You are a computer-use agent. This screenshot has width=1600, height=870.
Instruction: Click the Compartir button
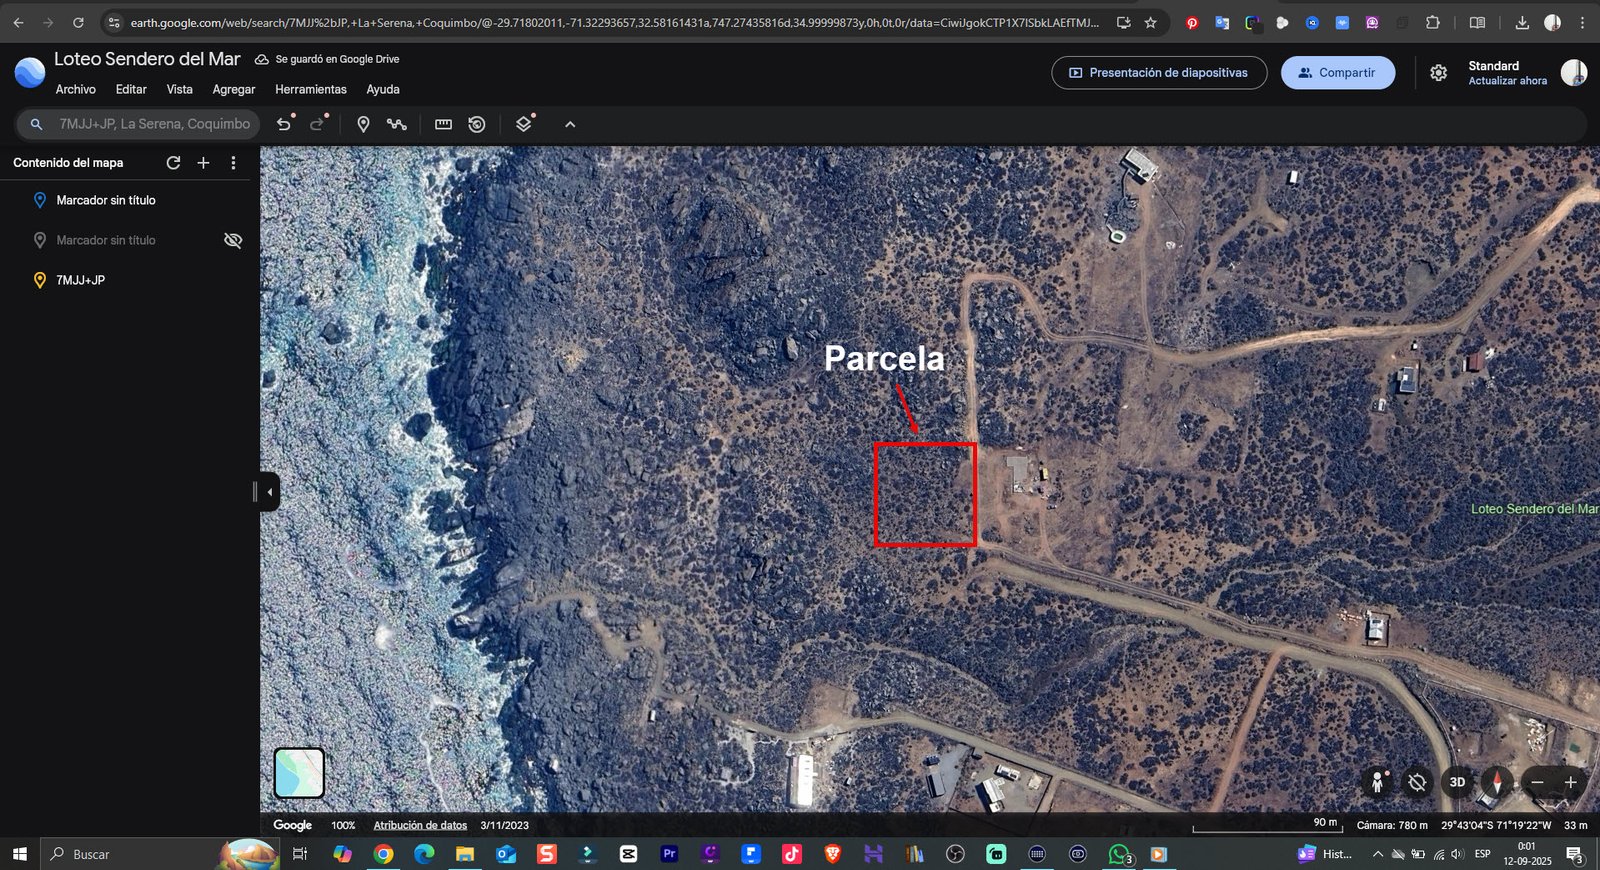pos(1337,73)
